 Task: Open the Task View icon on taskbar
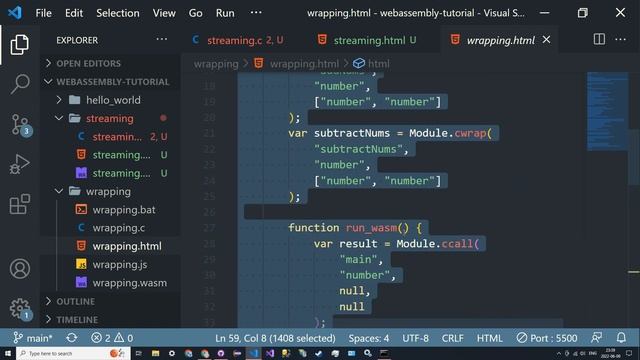coord(138,353)
